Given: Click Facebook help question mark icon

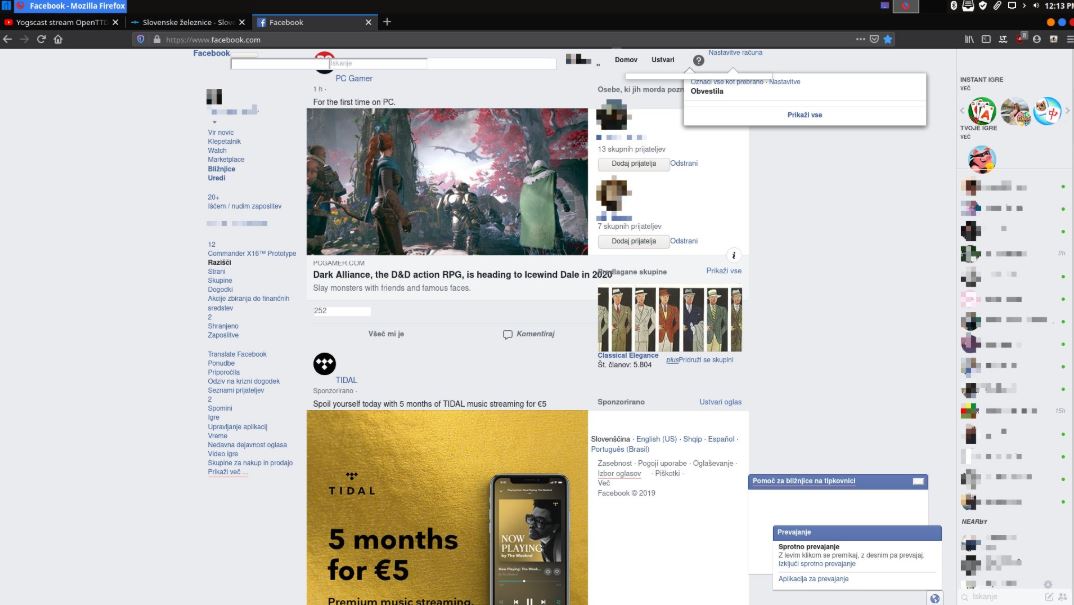Looking at the screenshot, I should coord(698,60).
